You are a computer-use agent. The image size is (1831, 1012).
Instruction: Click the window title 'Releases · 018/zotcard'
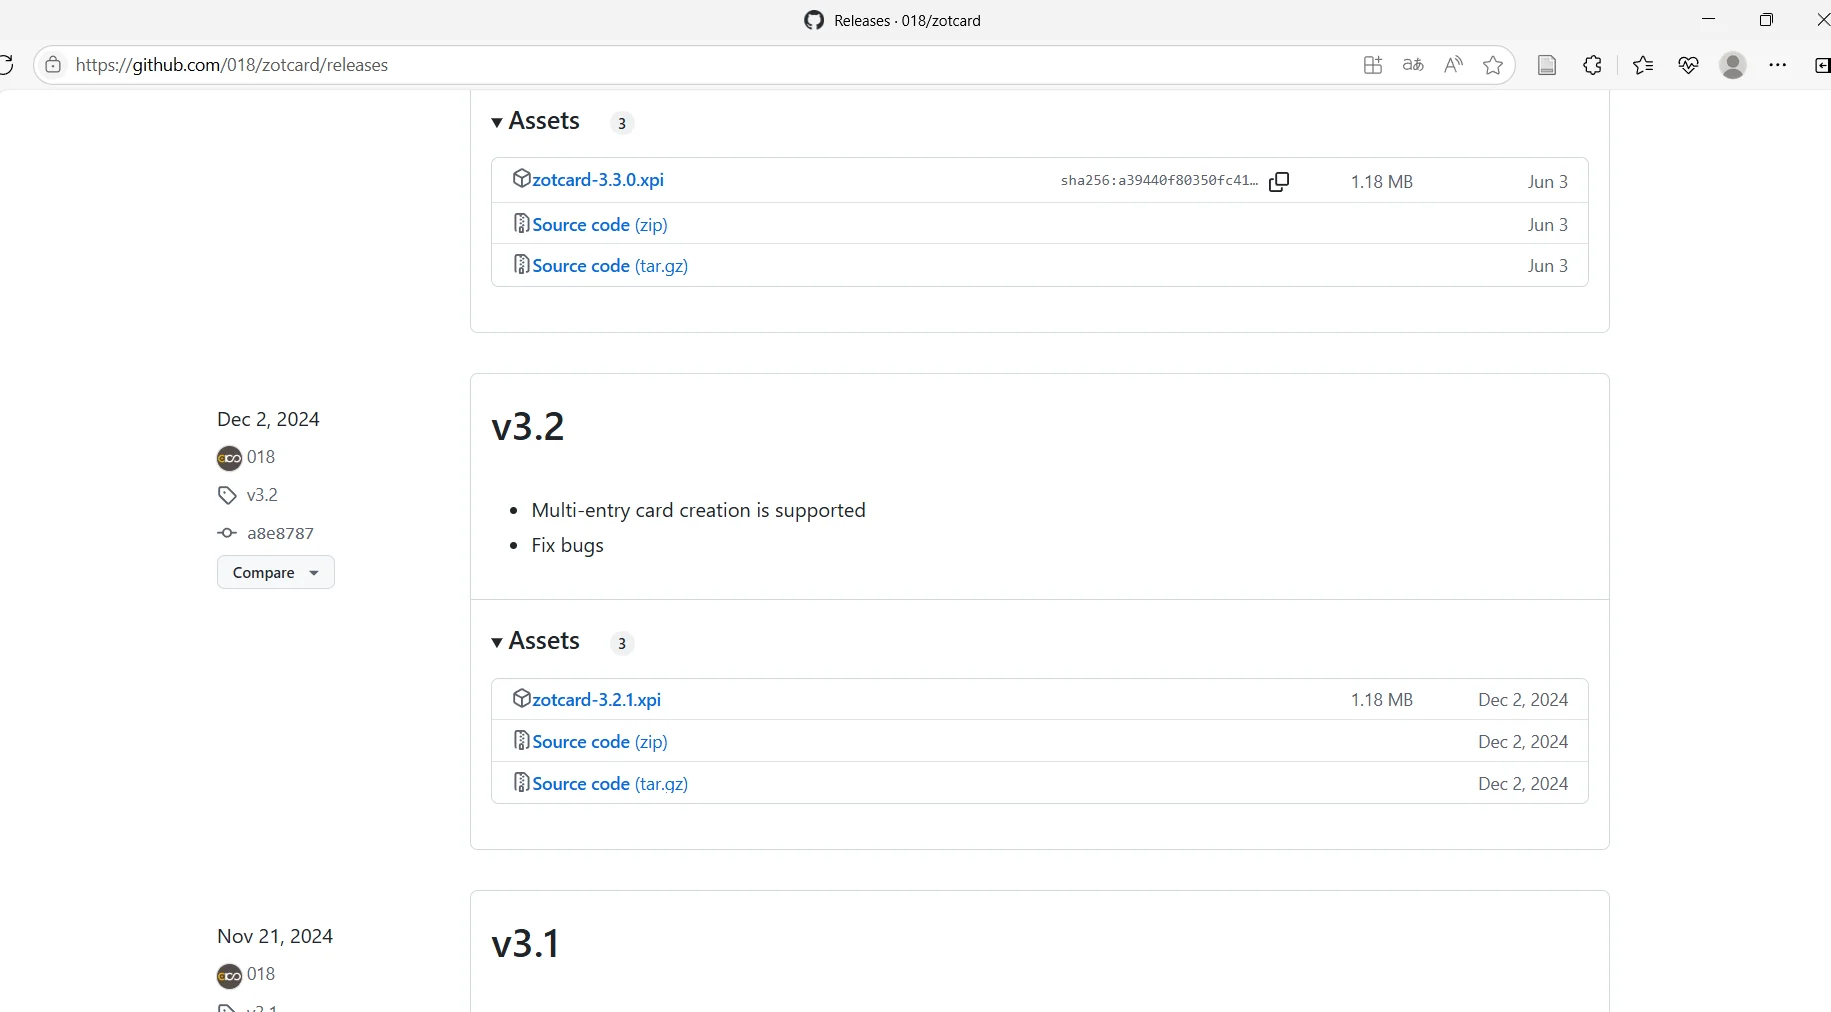pyautogui.click(x=907, y=20)
